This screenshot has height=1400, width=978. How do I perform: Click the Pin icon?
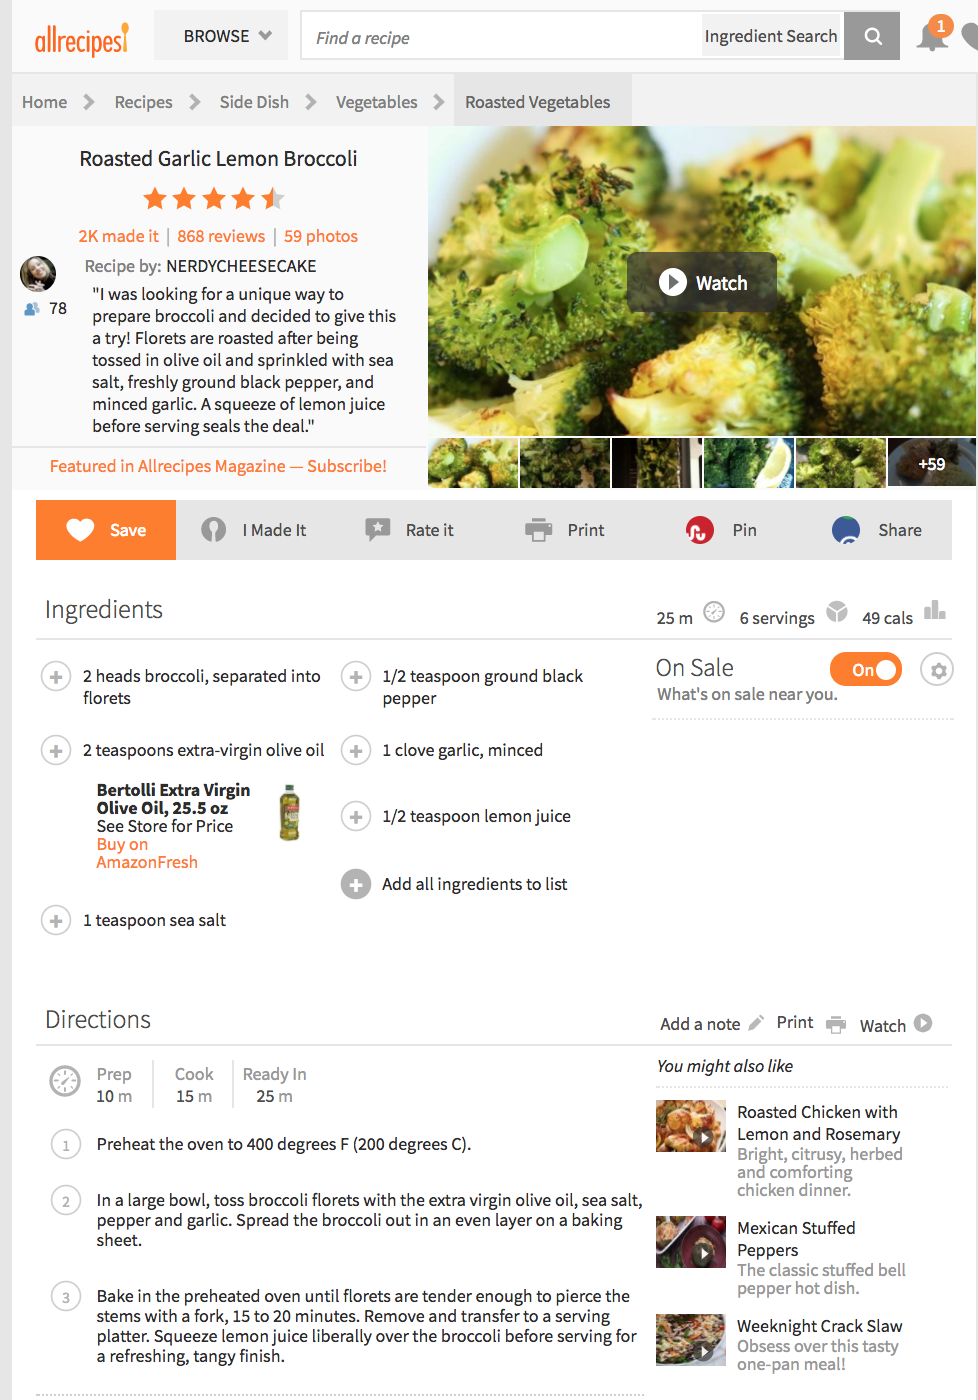click(699, 530)
